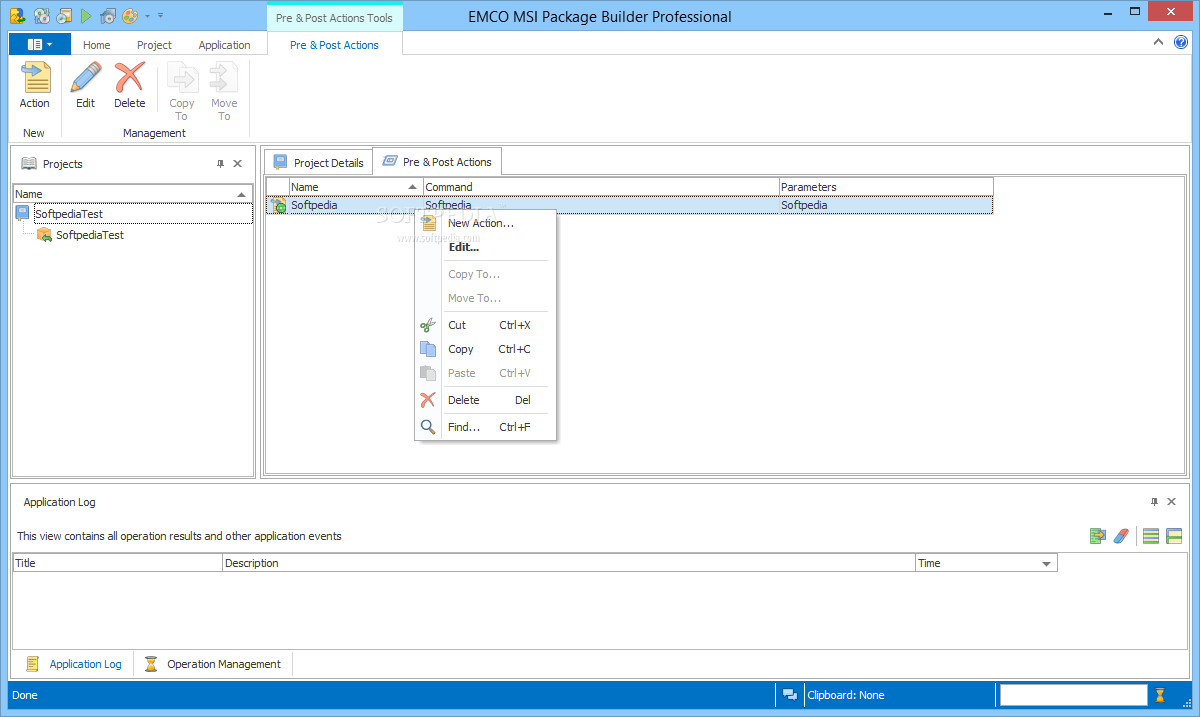Viewport: 1200px width, 717px height.
Task: Close the Projects panel
Action: (237, 164)
